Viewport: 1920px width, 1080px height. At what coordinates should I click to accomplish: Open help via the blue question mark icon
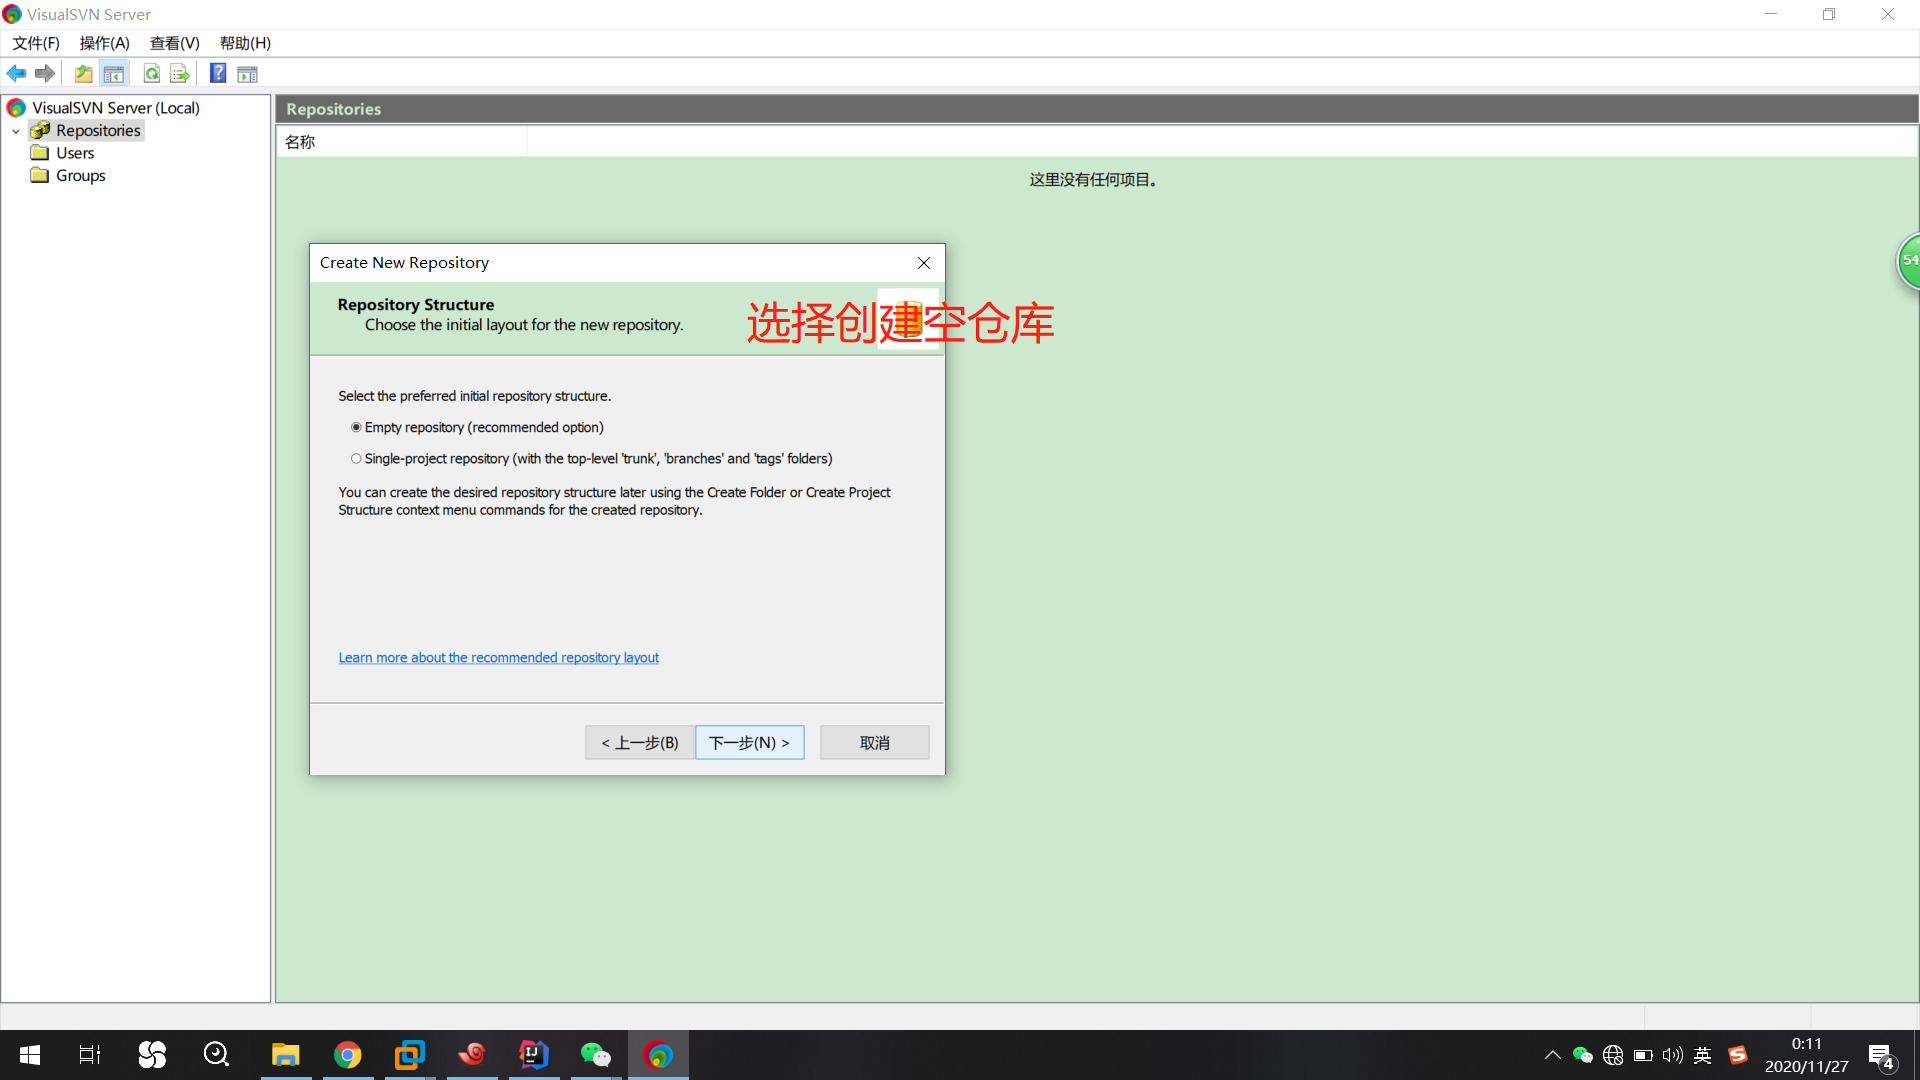pyautogui.click(x=218, y=73)
